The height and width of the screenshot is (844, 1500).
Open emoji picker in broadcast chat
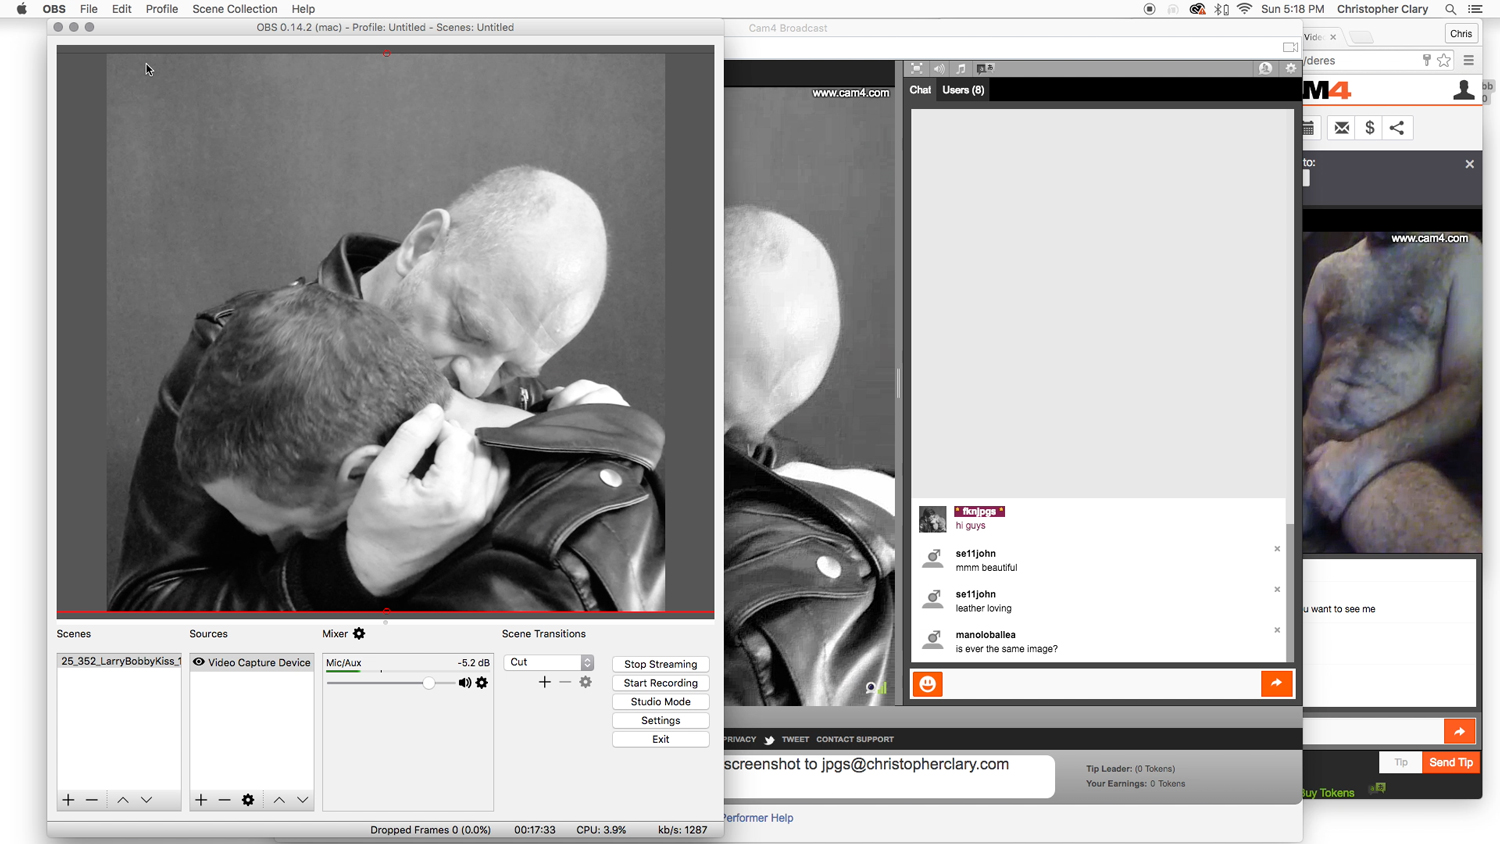pyautogui.click(x=928, y=684)
